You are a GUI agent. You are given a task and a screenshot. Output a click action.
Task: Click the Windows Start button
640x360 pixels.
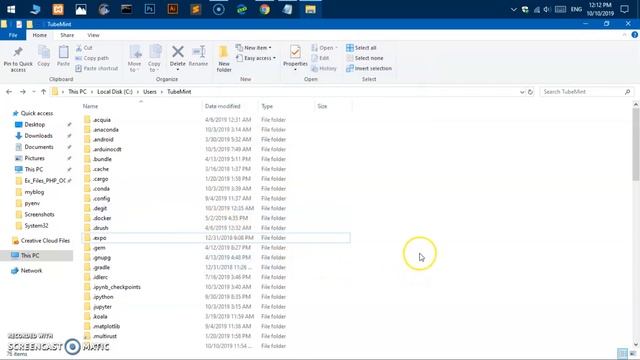click(11, 9)
